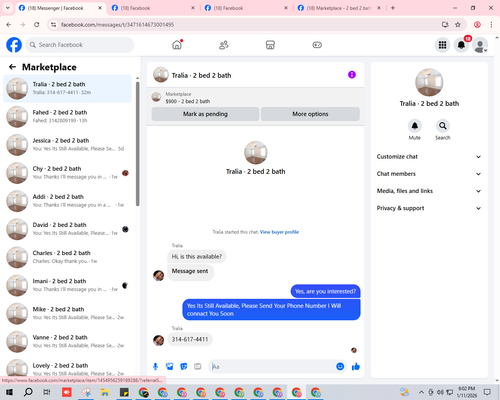Focus the Aa message input box

pyautogui.click(x=272, y=367)
